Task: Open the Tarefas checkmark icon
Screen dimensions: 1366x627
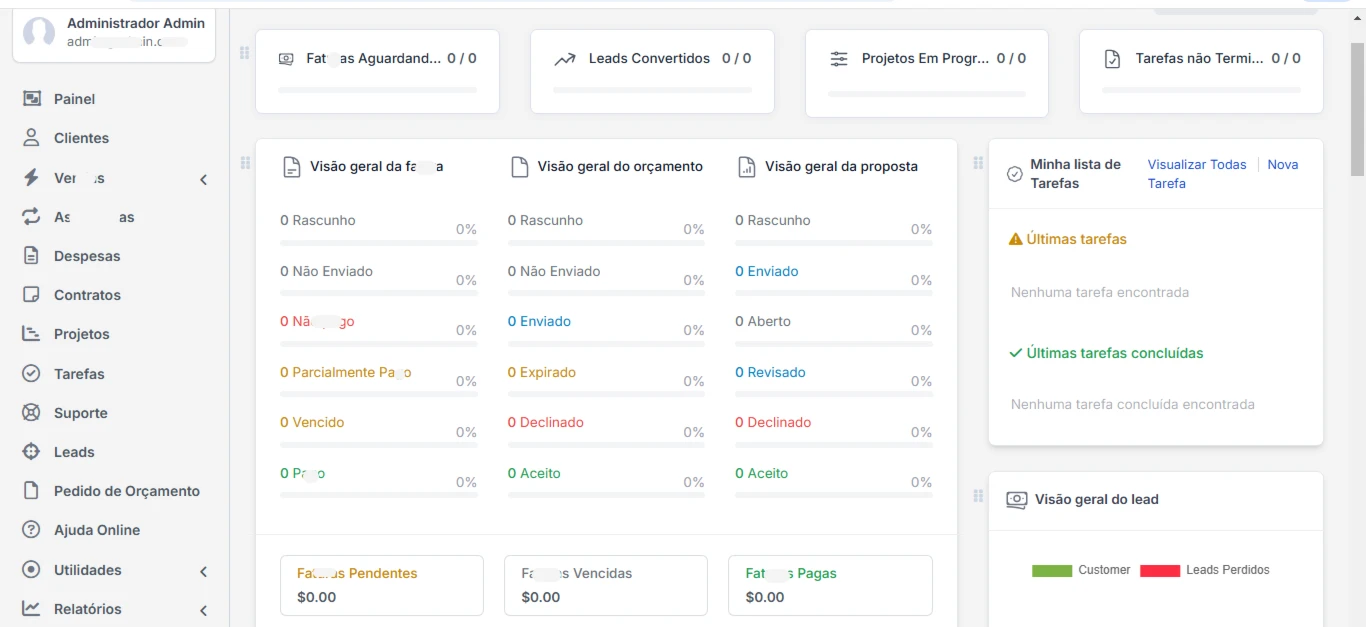Action: tap(32, 374)
